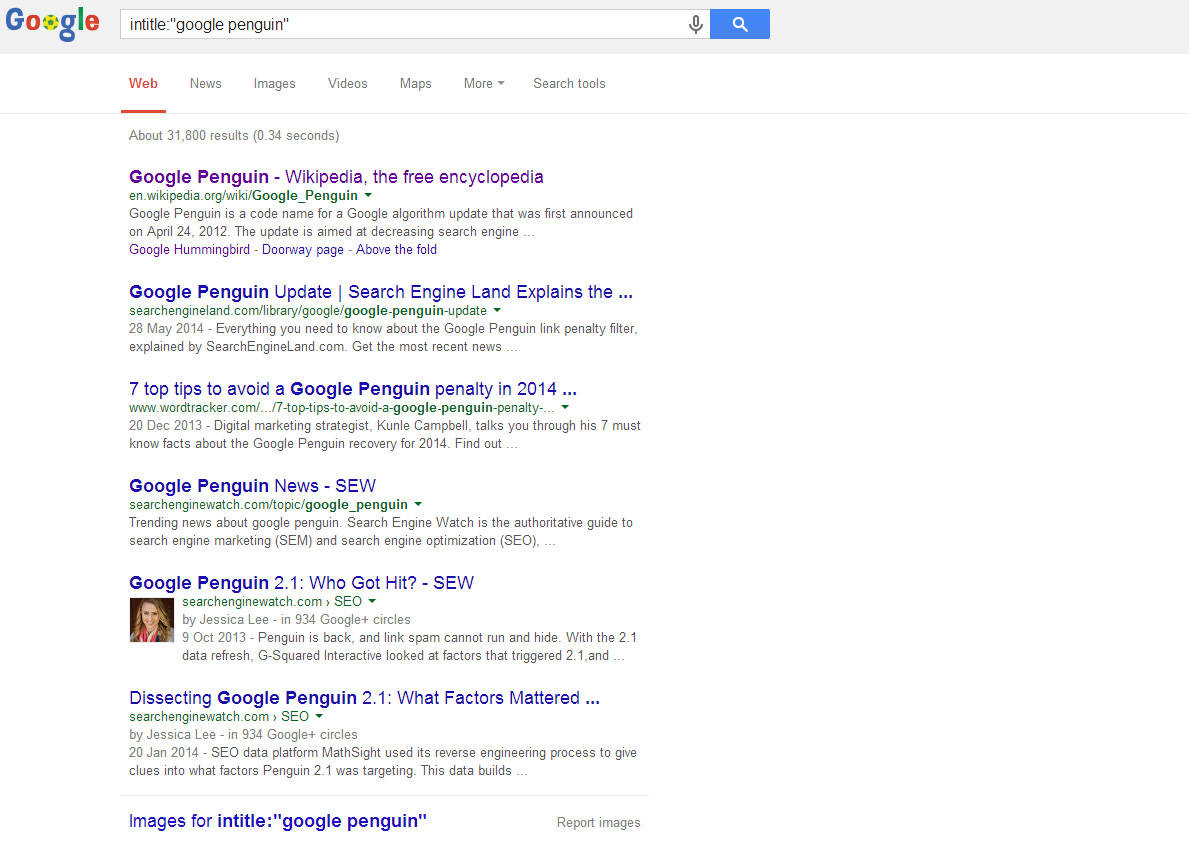
Task: Open the Maps tab
Action: tap(416, 83)
